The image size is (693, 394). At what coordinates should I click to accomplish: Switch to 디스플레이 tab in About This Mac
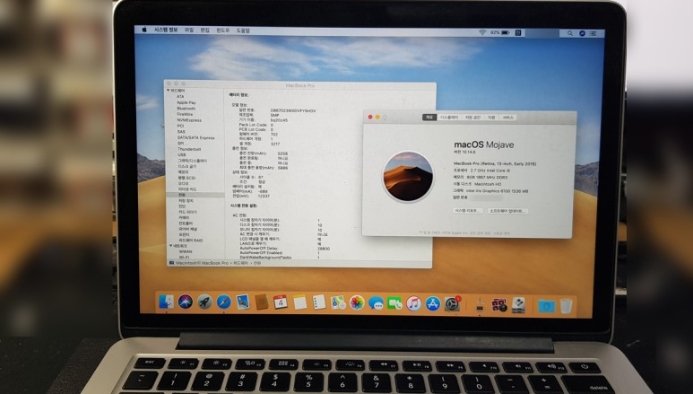pyautogui.click(x=449, y=118)
